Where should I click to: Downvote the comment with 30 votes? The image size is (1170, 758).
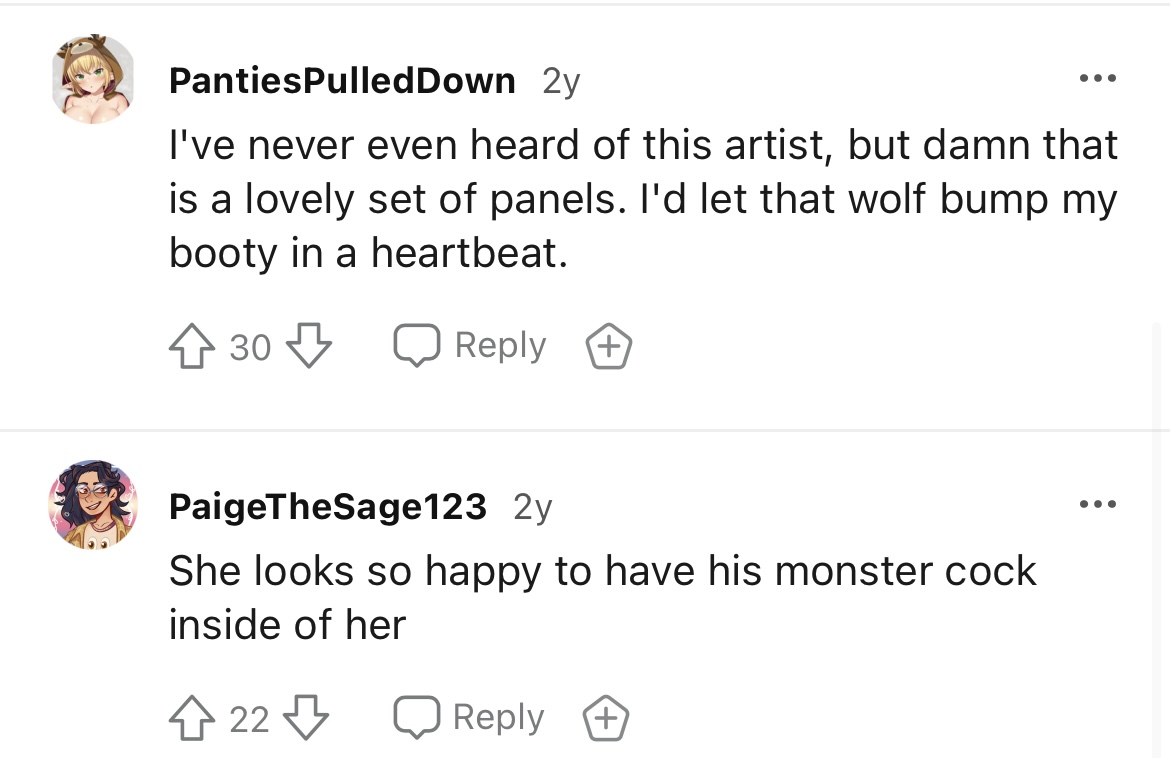click(310, 346)
